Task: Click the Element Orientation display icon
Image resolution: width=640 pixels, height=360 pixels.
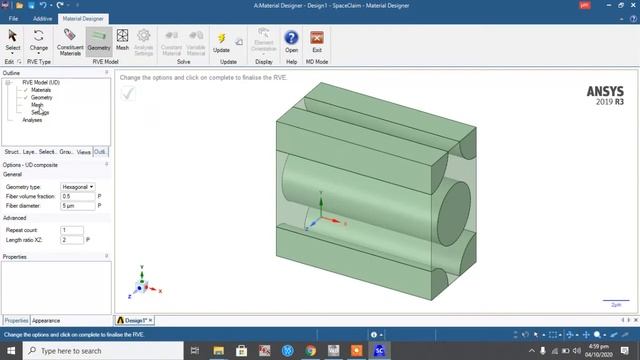Action: [x=264, y=33]
